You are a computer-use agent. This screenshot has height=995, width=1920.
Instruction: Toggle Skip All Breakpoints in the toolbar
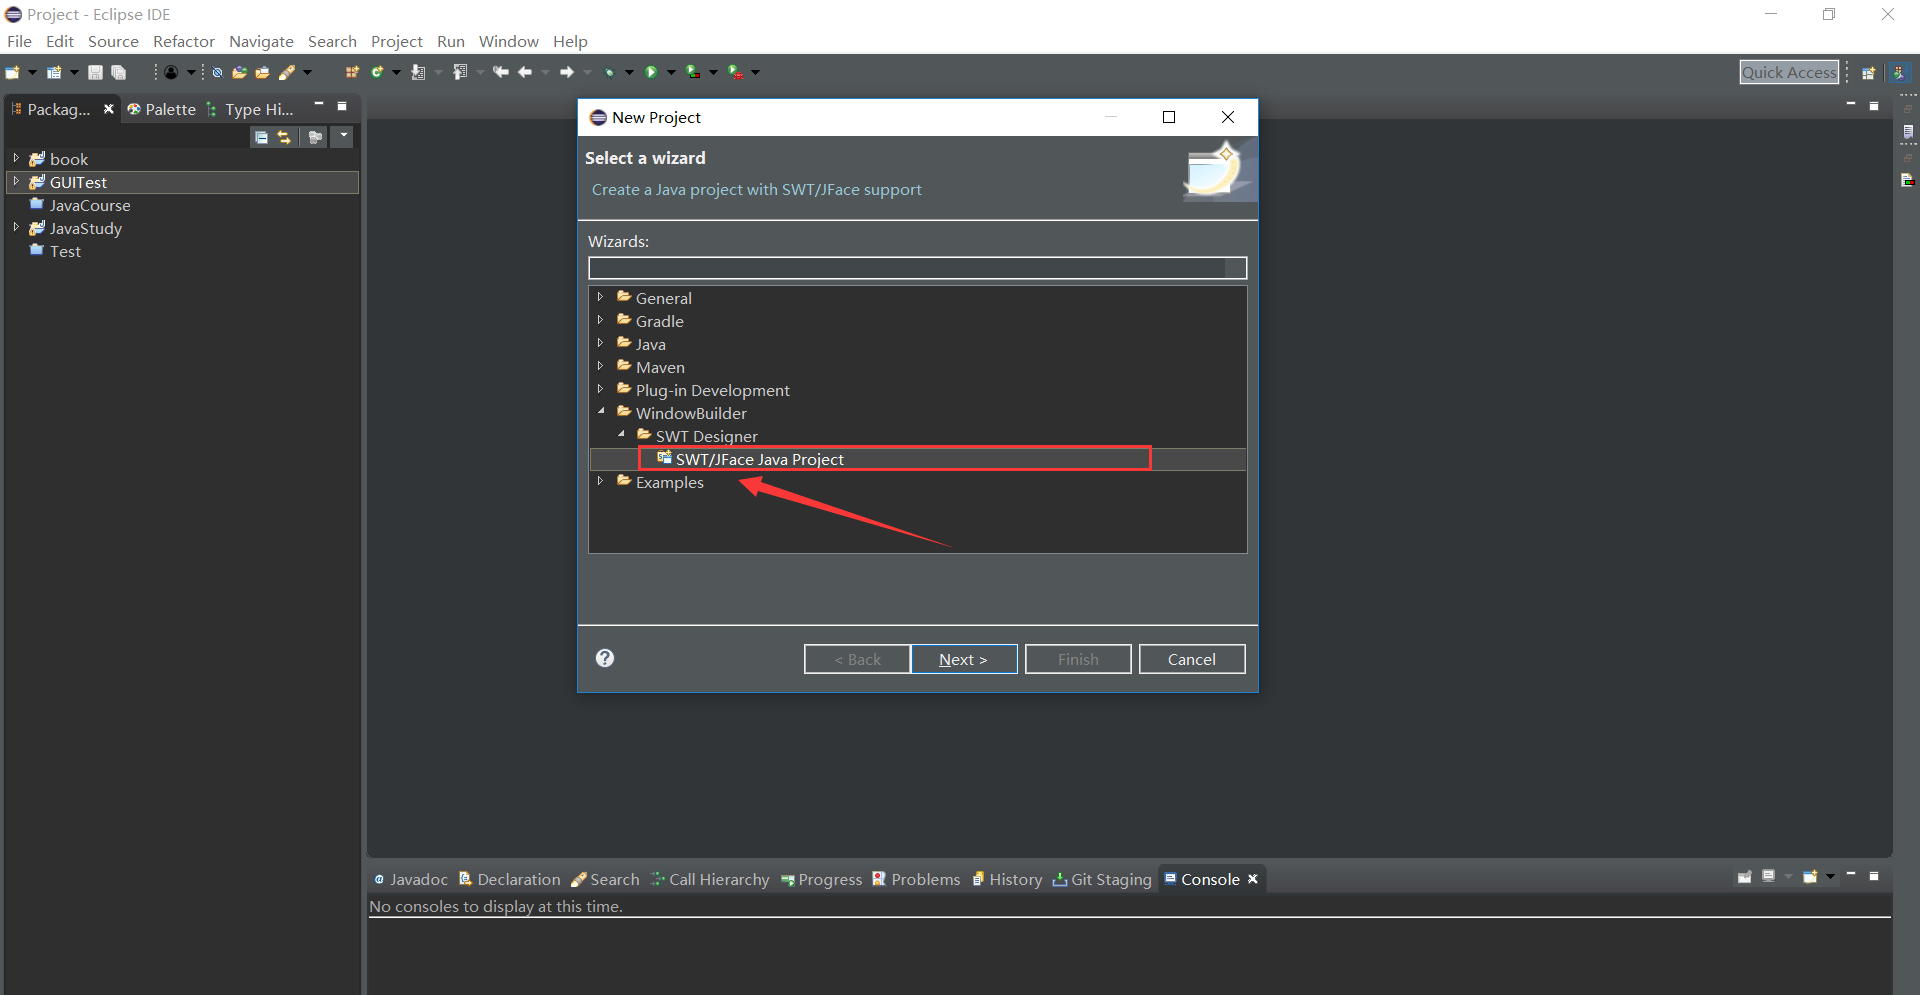(218, 71)
